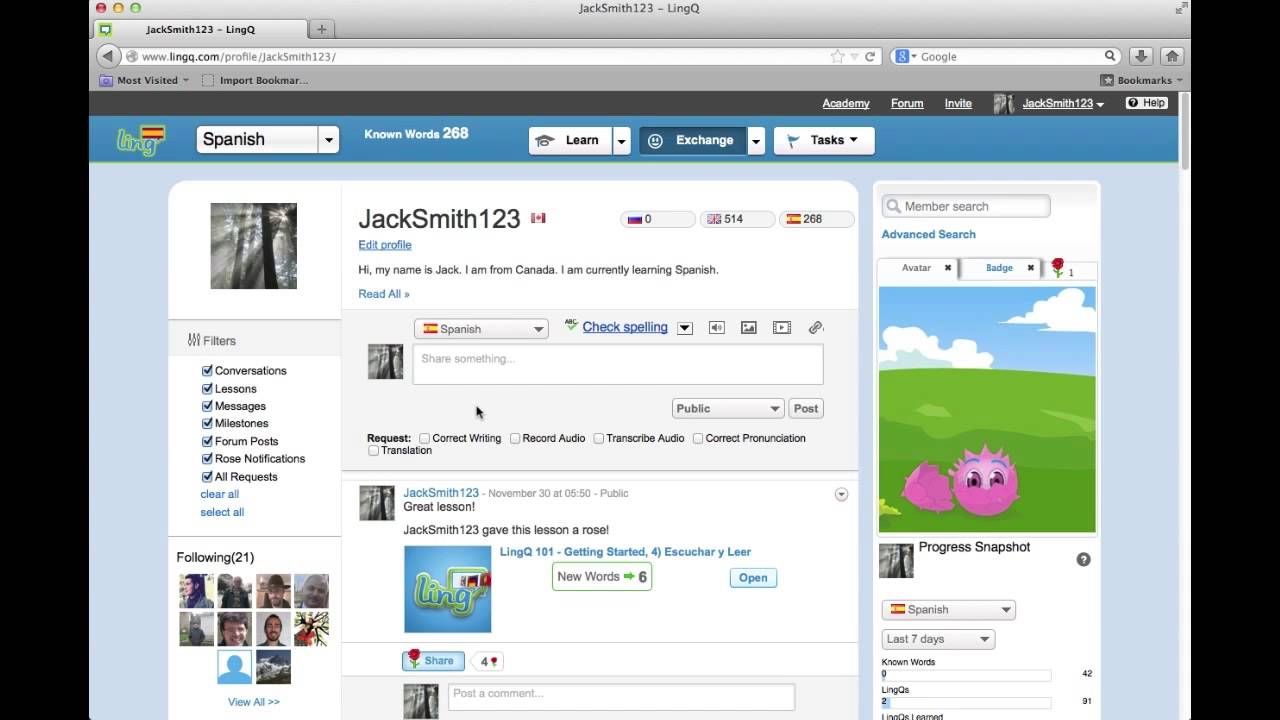This screenshot has height=720, width=1280.
Task: Switch to the Badge tab
Action: pyautogui.click(x=999, y=268)
